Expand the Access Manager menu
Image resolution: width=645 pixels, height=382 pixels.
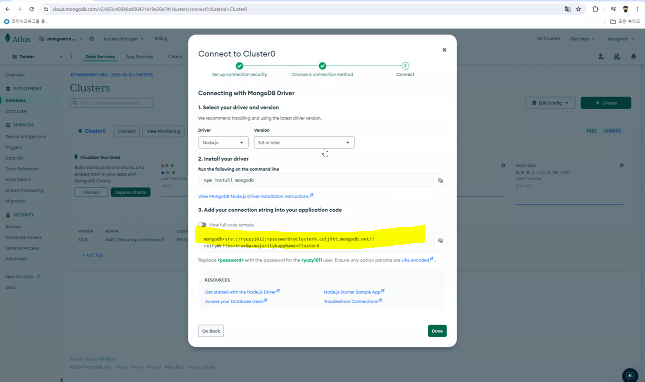[x=123, y=39]
